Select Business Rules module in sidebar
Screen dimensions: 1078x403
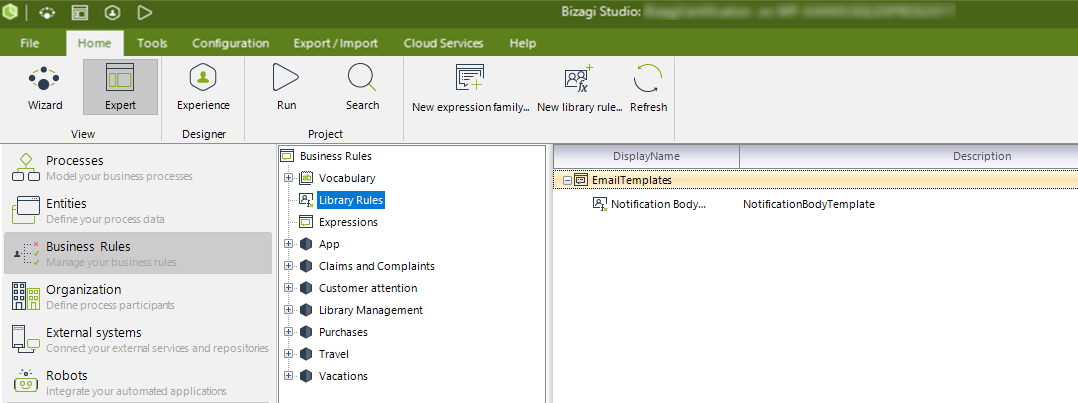click(138, 254)
